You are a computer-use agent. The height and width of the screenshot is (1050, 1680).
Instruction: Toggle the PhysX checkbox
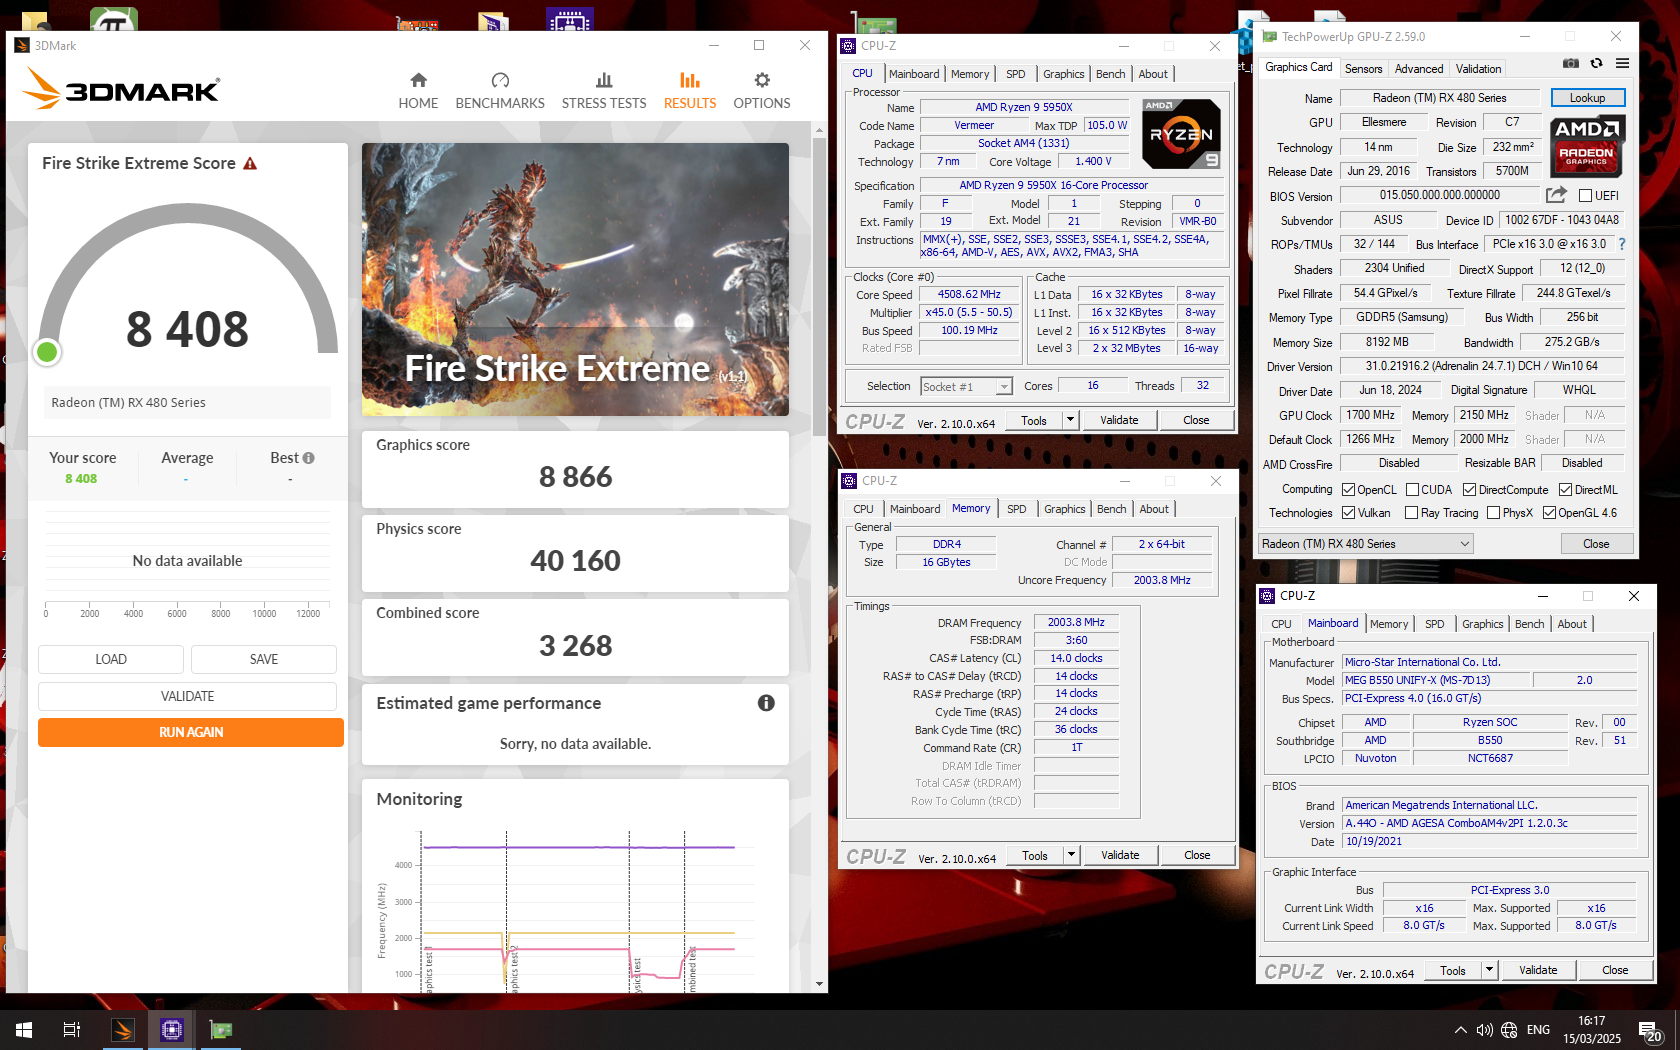[1493, 513]
